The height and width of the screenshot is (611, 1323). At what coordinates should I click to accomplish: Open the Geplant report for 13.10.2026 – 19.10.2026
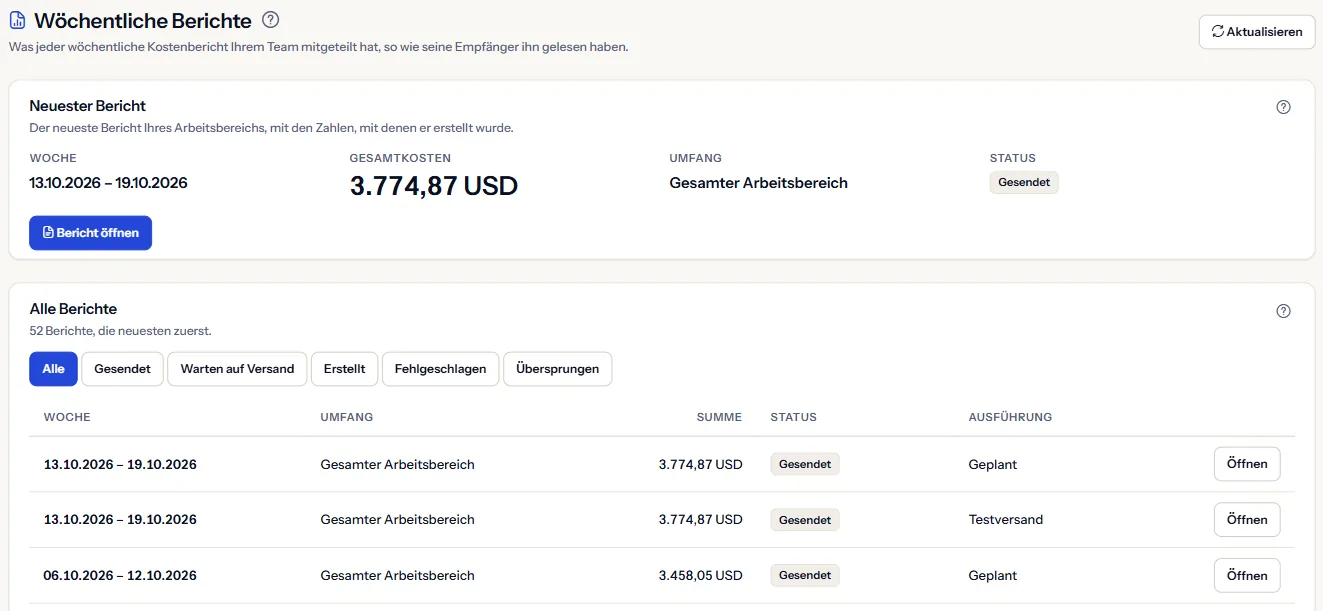pos(1247,464)
